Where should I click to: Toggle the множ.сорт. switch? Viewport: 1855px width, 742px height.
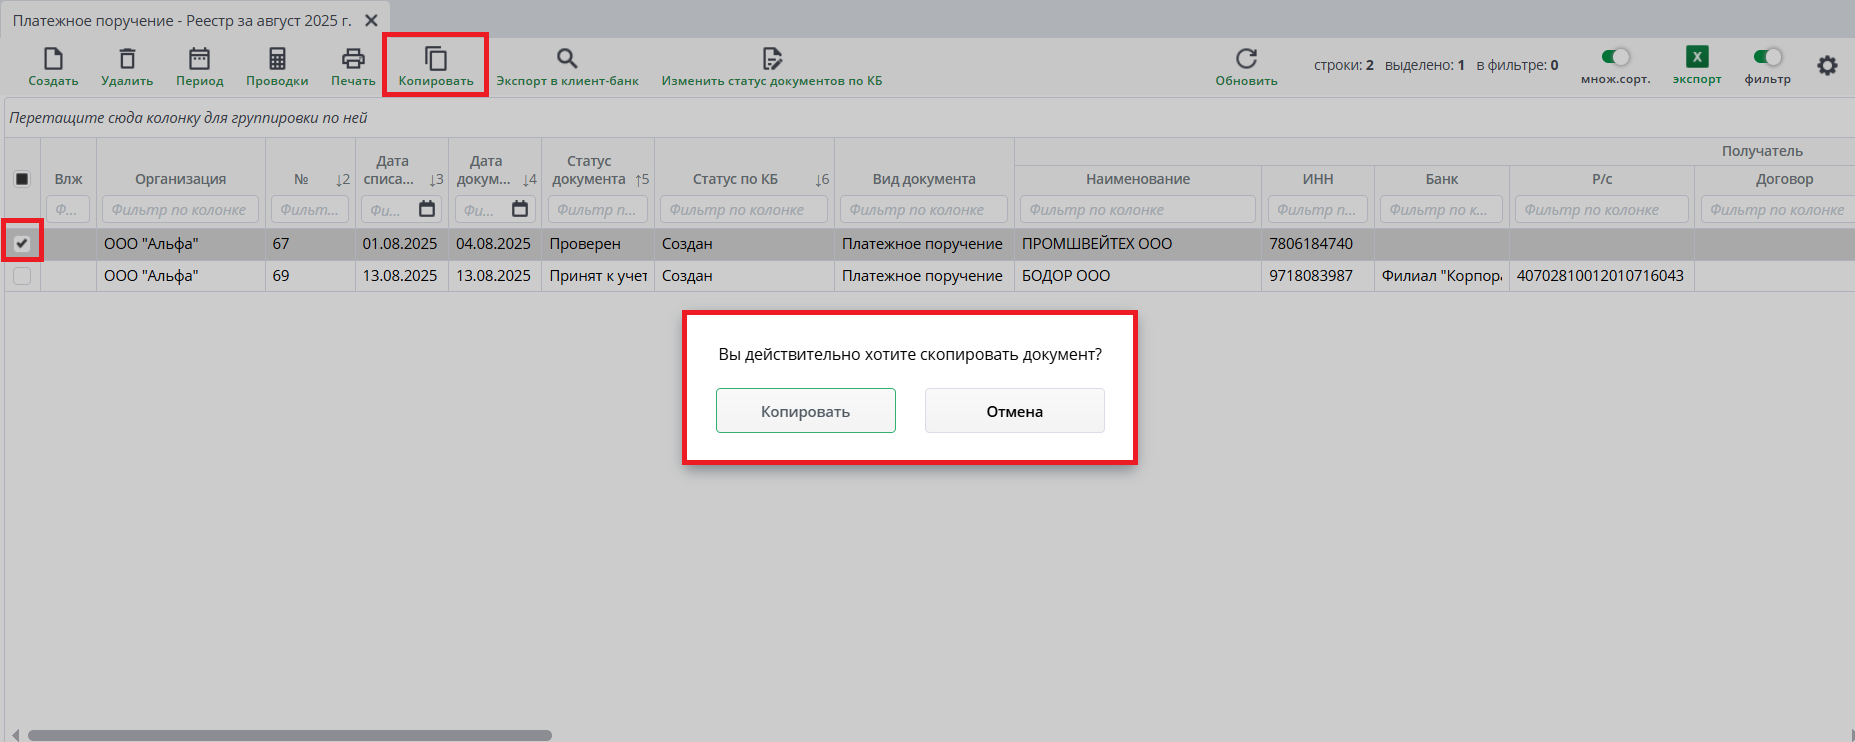(1615, 57)
